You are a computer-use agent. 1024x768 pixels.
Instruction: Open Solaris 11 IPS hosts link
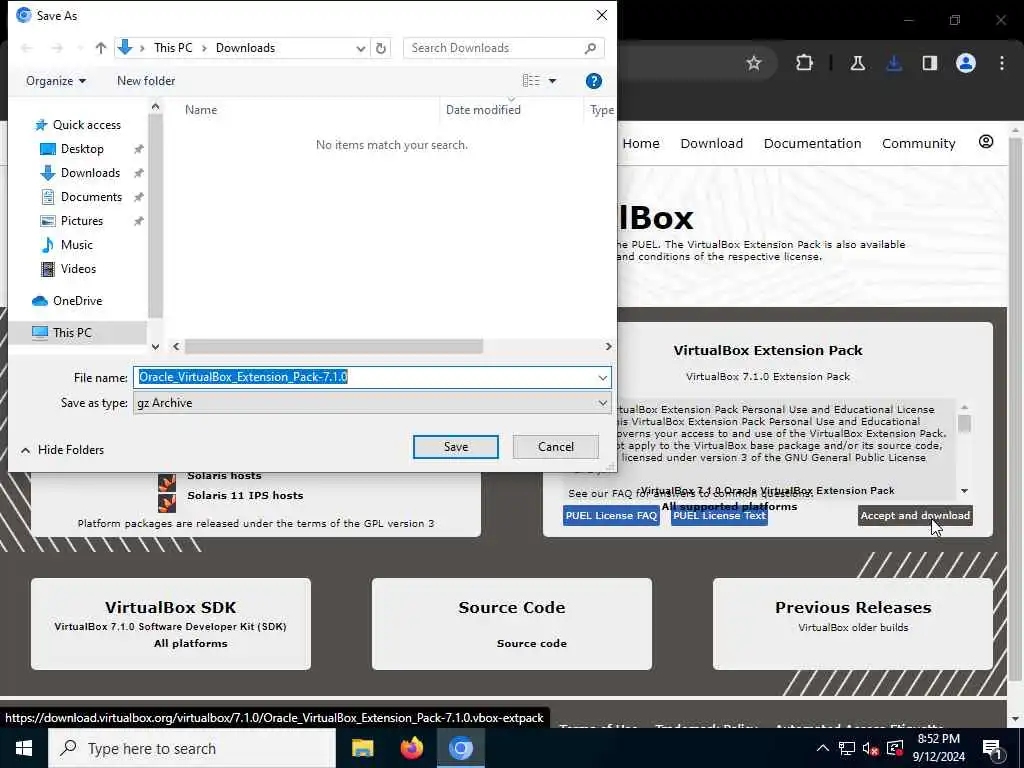(245, 496)
